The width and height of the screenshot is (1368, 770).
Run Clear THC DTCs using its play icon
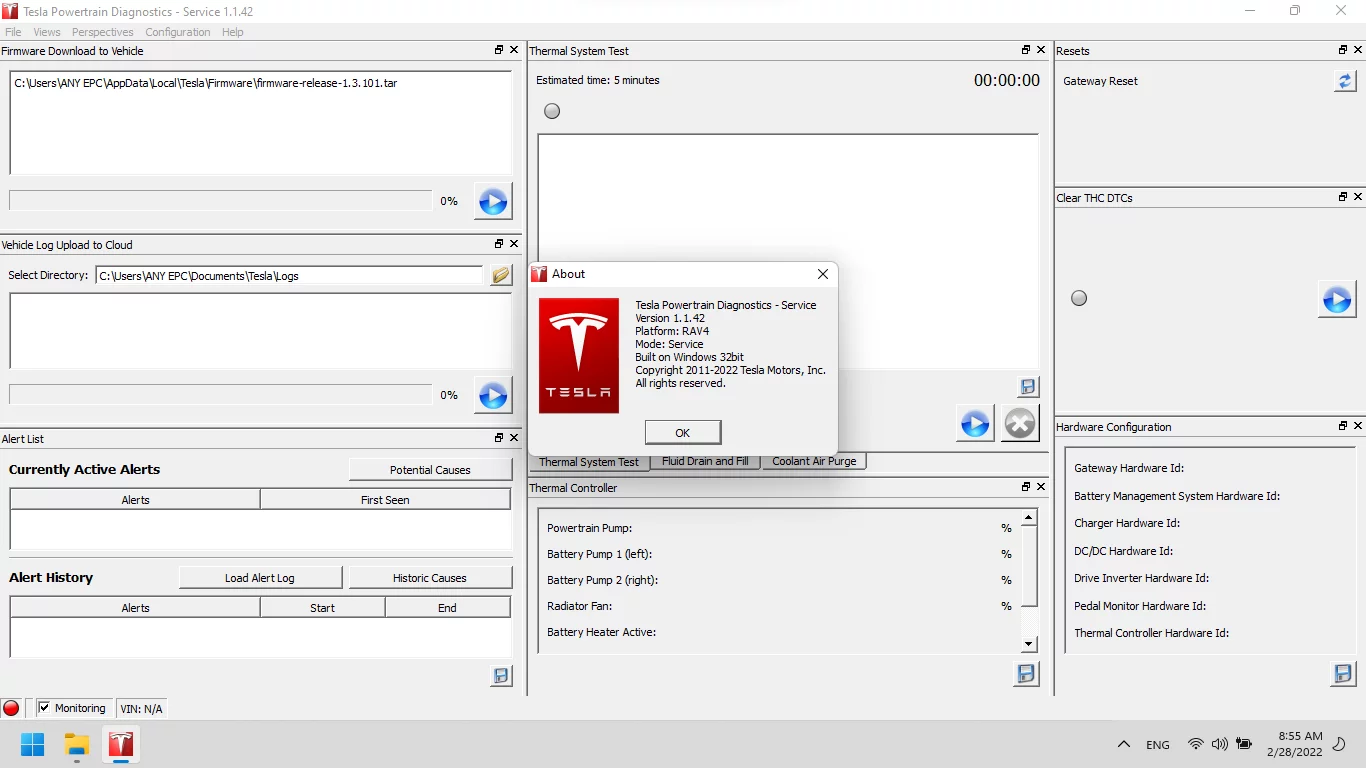tap(1337, 298)
